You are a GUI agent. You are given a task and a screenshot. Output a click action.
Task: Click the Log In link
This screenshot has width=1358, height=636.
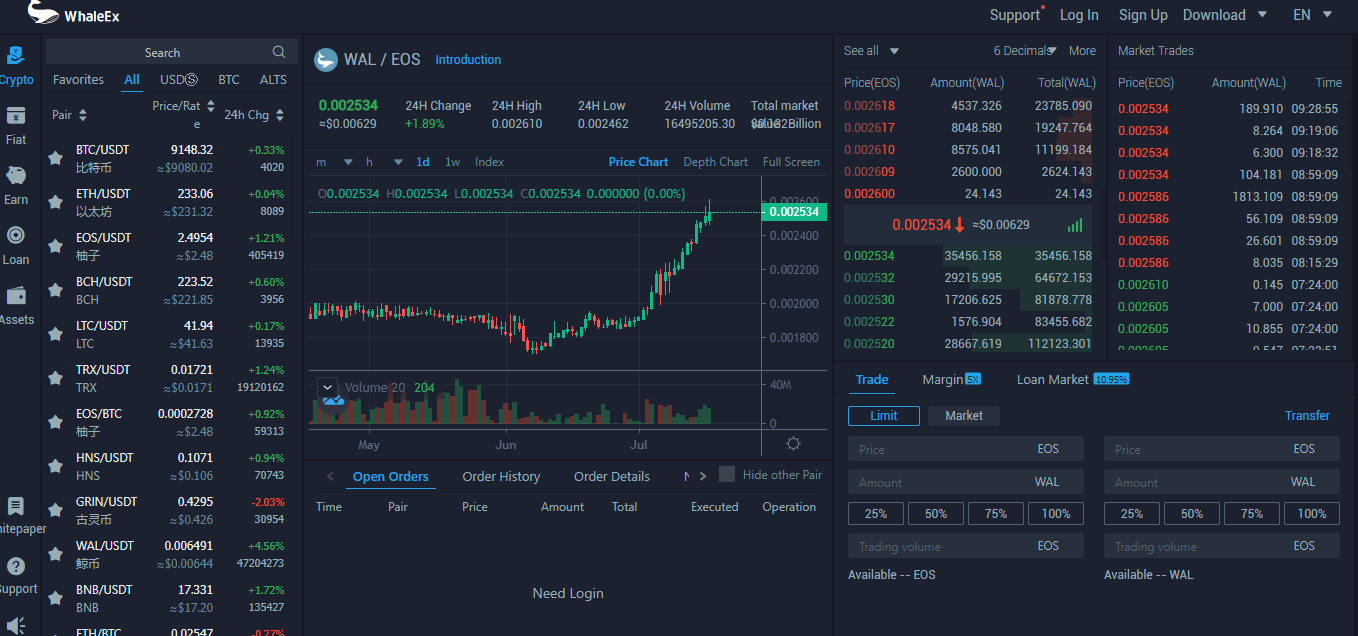[1079, 15]
